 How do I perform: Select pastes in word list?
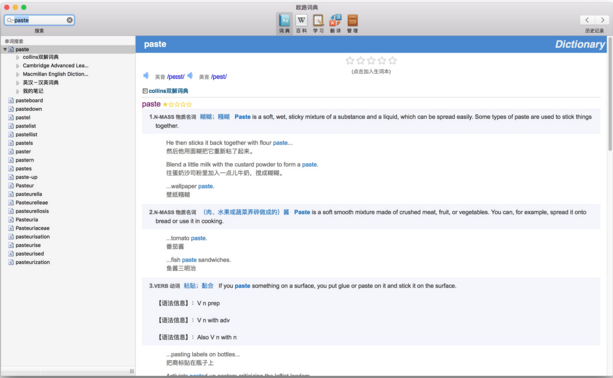point(23,168)
